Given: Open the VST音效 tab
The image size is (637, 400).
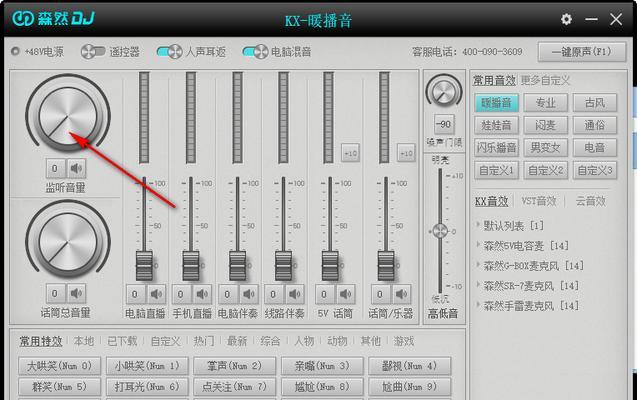Looking at the screenshot, I should [539, 201].
